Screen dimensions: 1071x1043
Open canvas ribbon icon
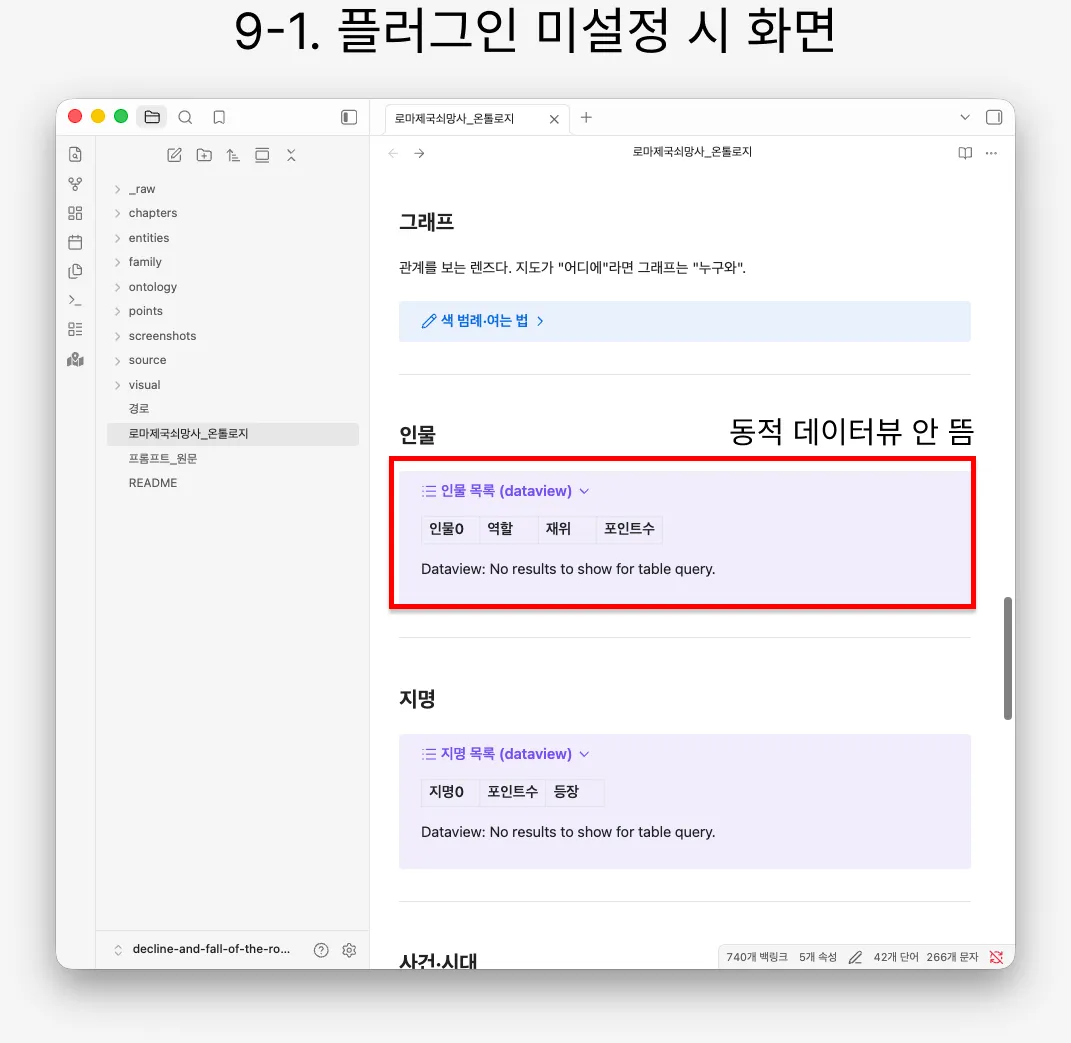click(75, 213)
